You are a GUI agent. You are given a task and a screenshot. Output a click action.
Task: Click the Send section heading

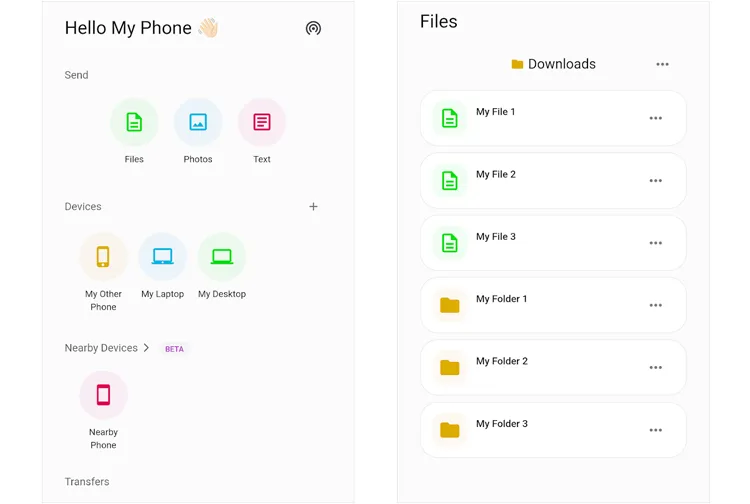(77, 75)
